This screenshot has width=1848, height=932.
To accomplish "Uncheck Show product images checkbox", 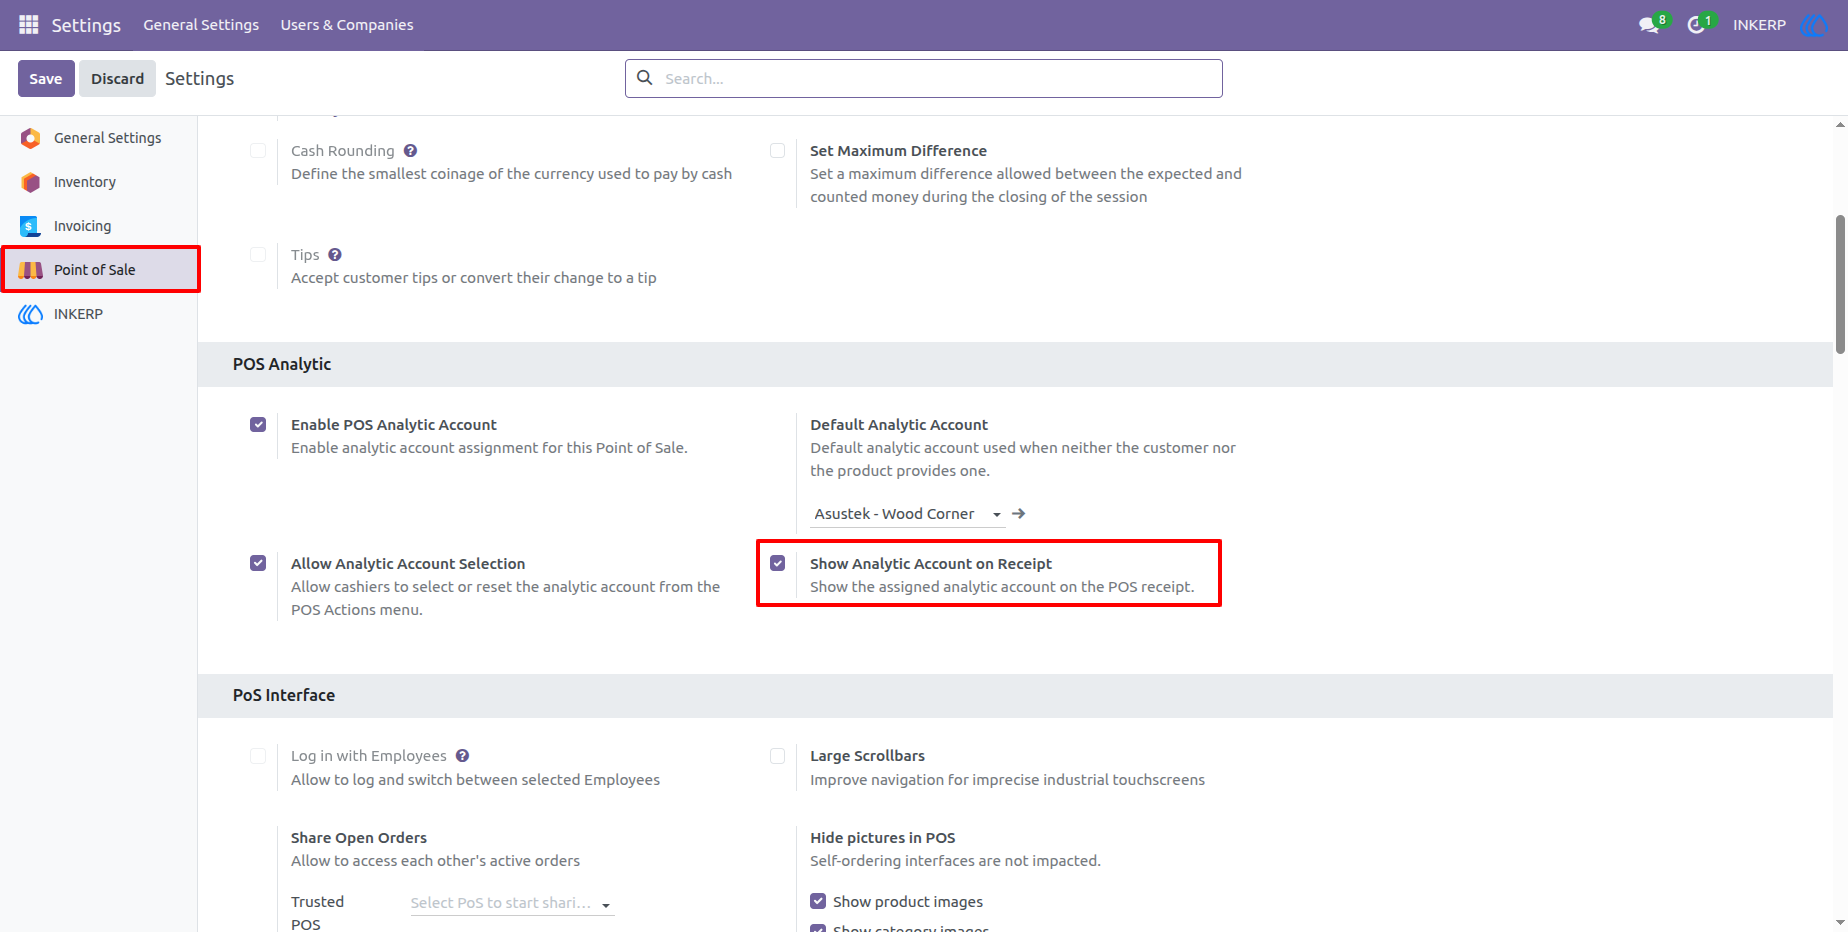I will click(x=818, y=902).
